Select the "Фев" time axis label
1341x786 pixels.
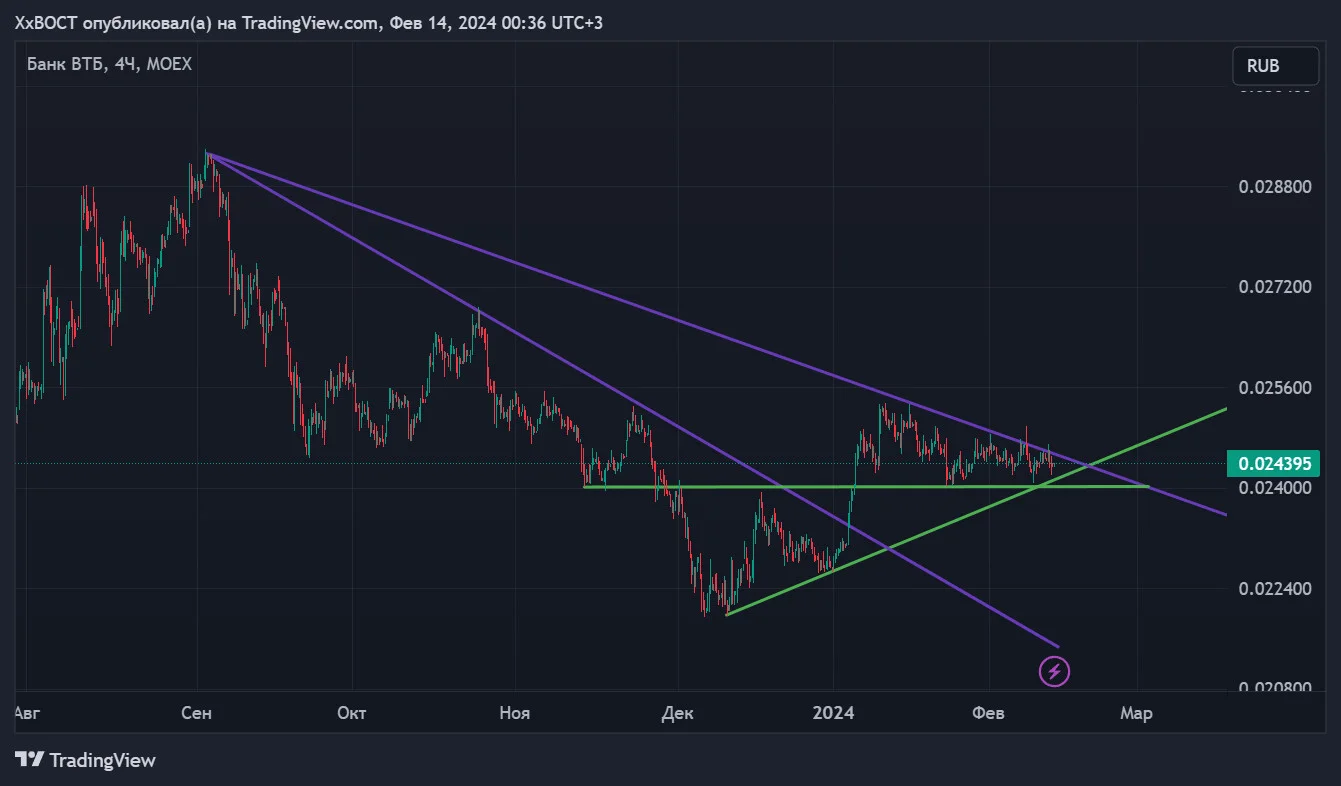click(x=989, y=713)
